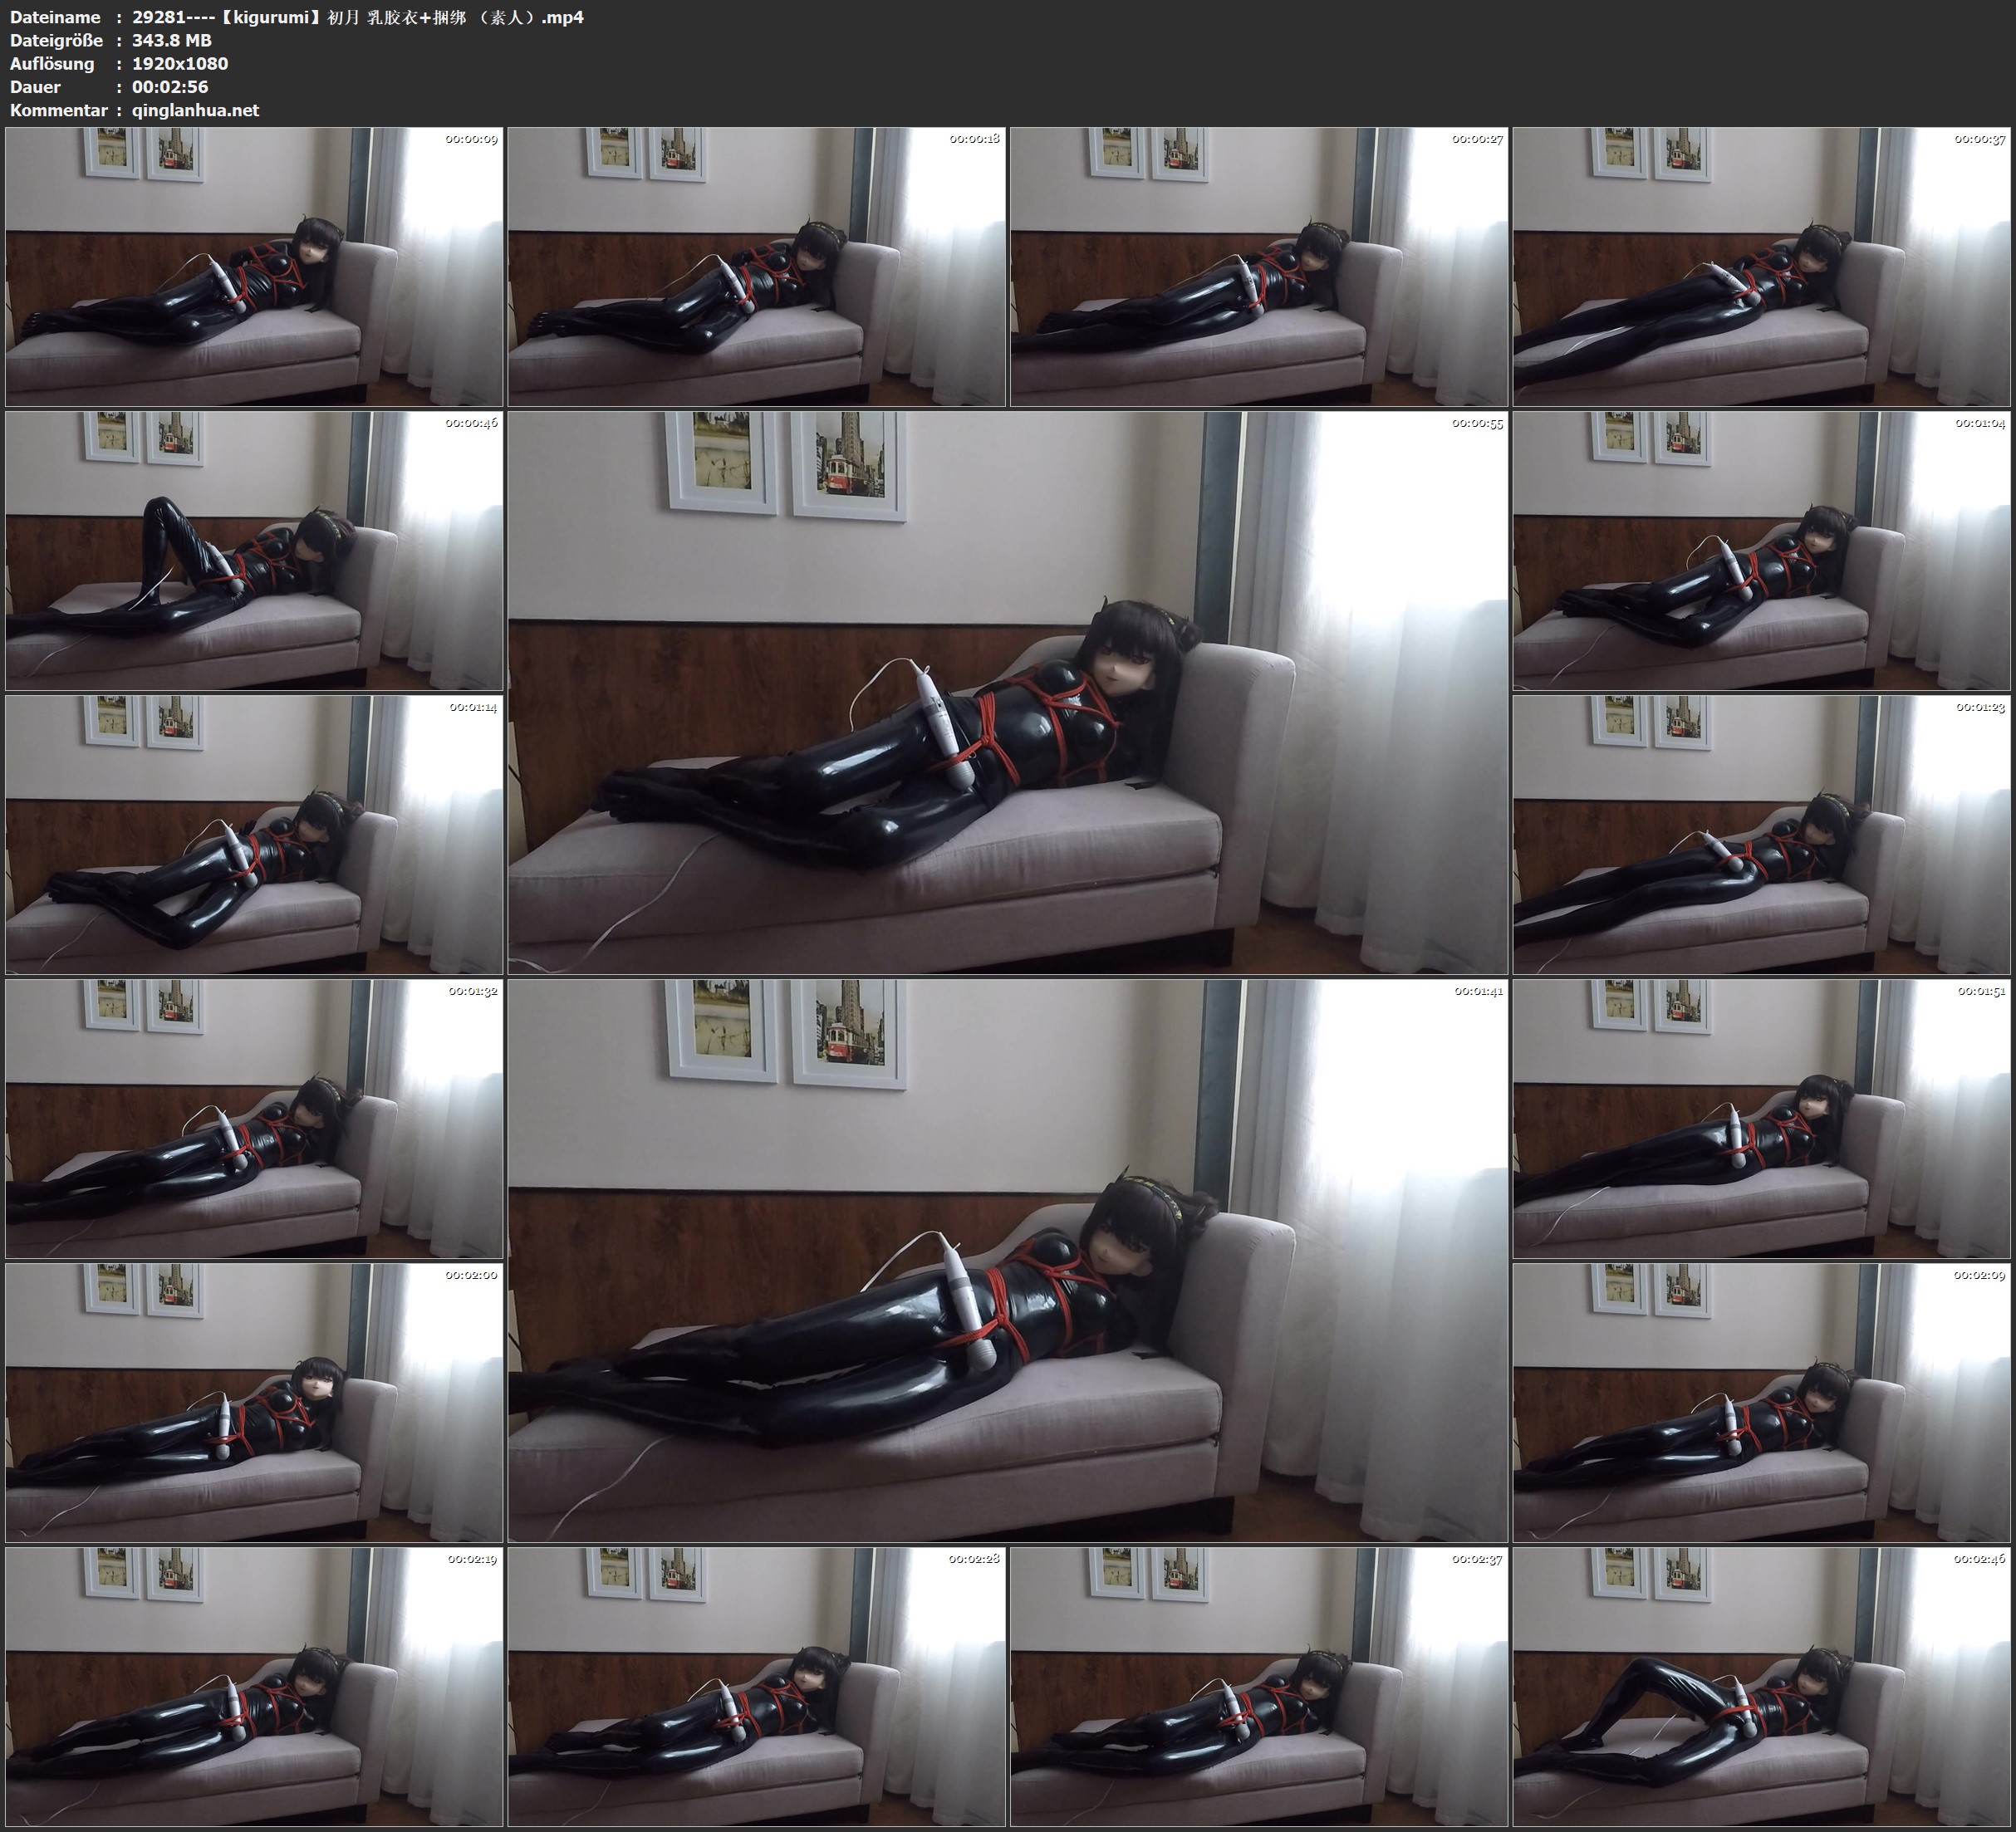Screen dimensions: 2016x1832
Task: Select the large frame at 00:01:41
Action: pyautogui.click(x=1007, y=1260)
